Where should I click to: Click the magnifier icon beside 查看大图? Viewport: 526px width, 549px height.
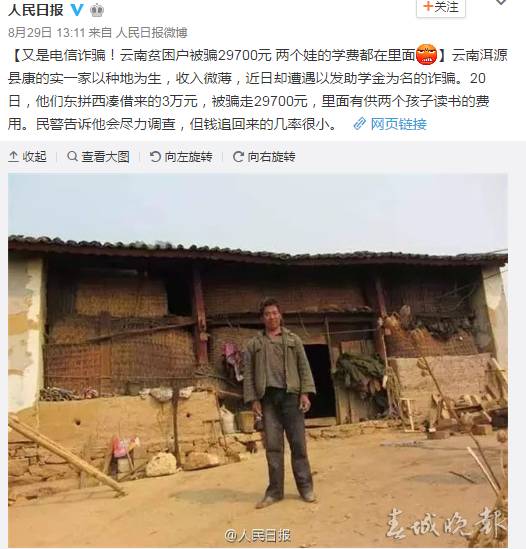(x=72, y=156)
